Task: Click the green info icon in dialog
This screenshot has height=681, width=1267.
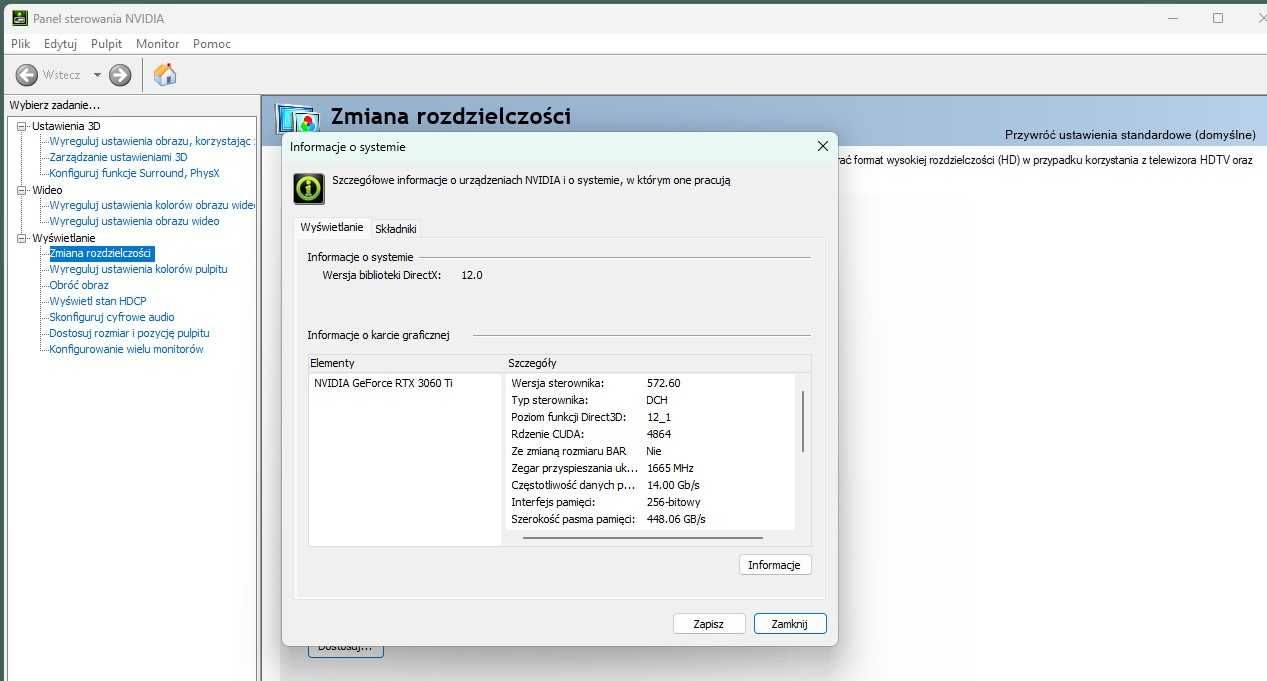Action: point(308,188)
